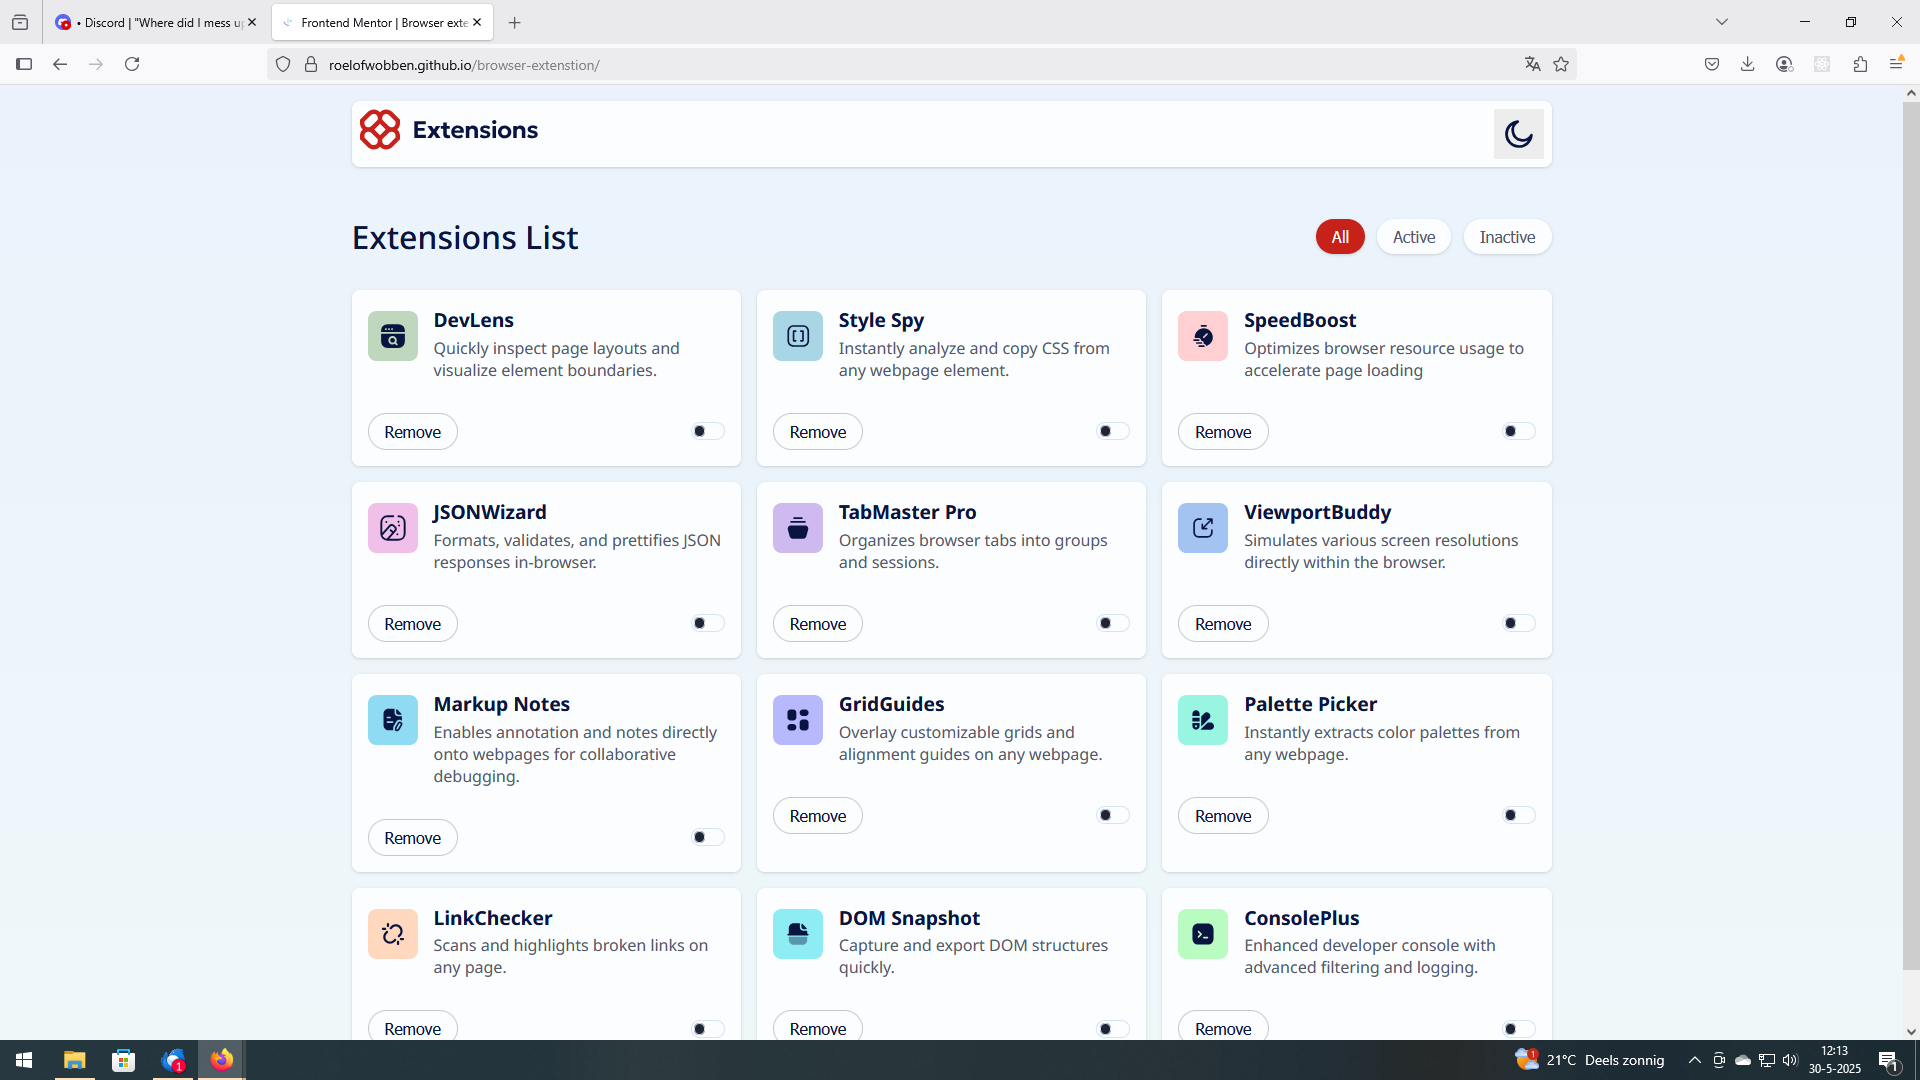Click the SpeedBoost extension icon
The image size is (1920, 1080).
pos(1202,336)
